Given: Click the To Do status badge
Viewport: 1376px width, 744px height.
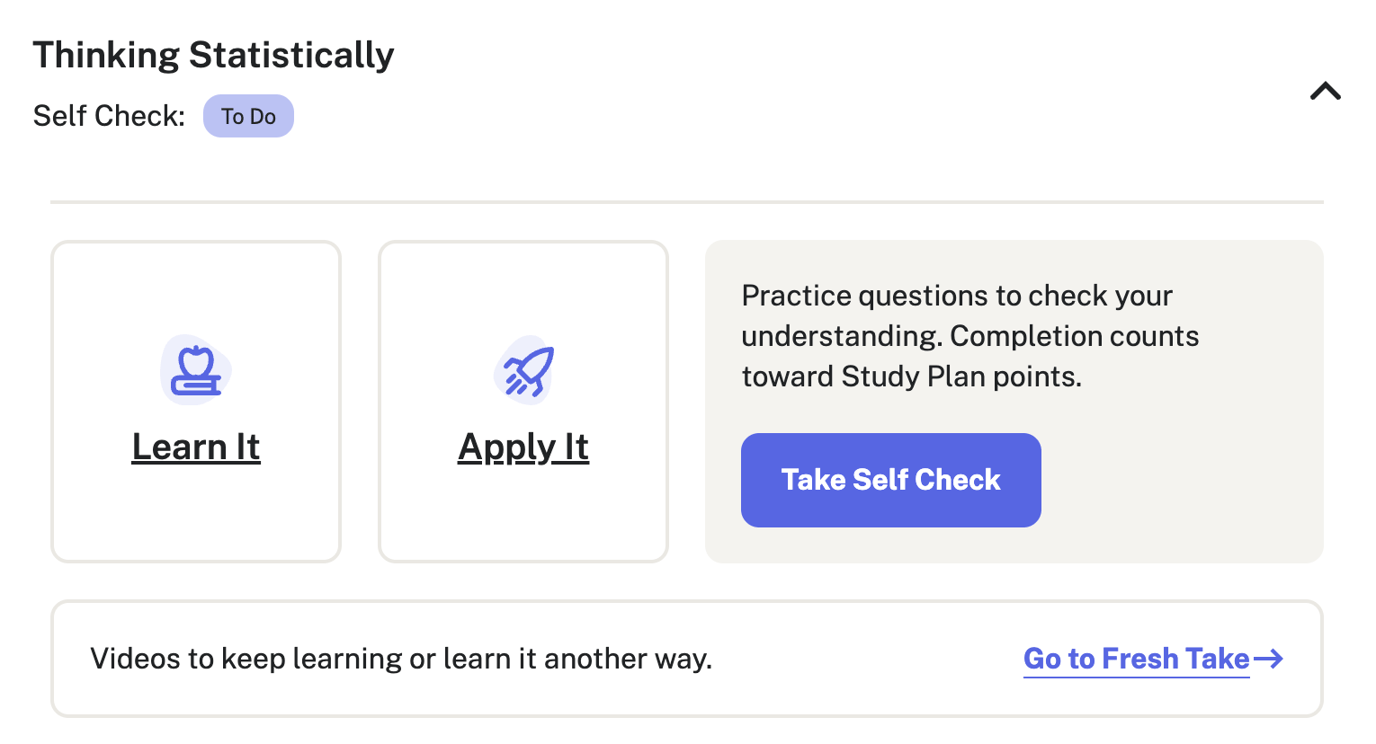Looking at the screenshot, I should [248, 116].
